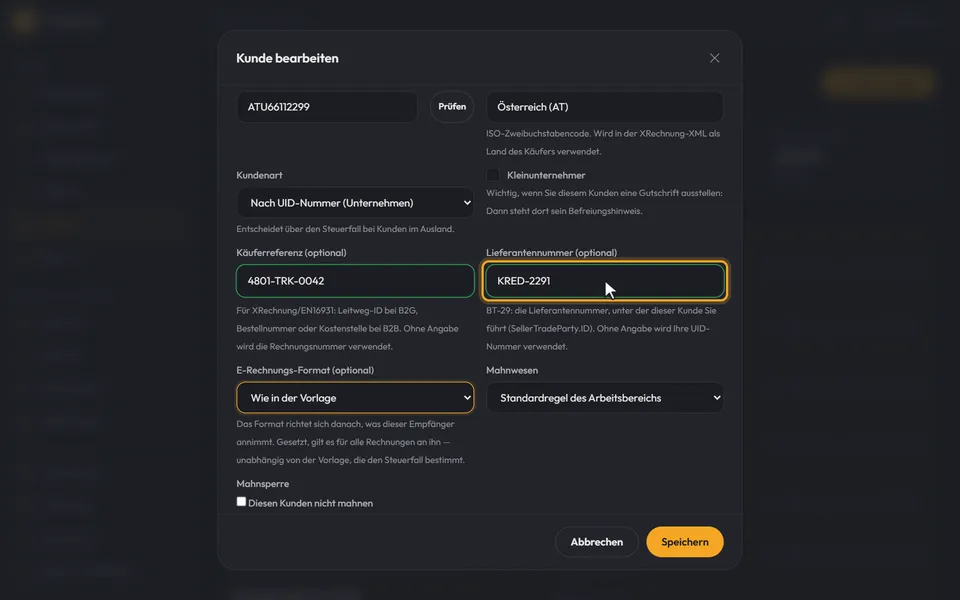Click the Lieferantennummer (optional) label

point(552,252)
